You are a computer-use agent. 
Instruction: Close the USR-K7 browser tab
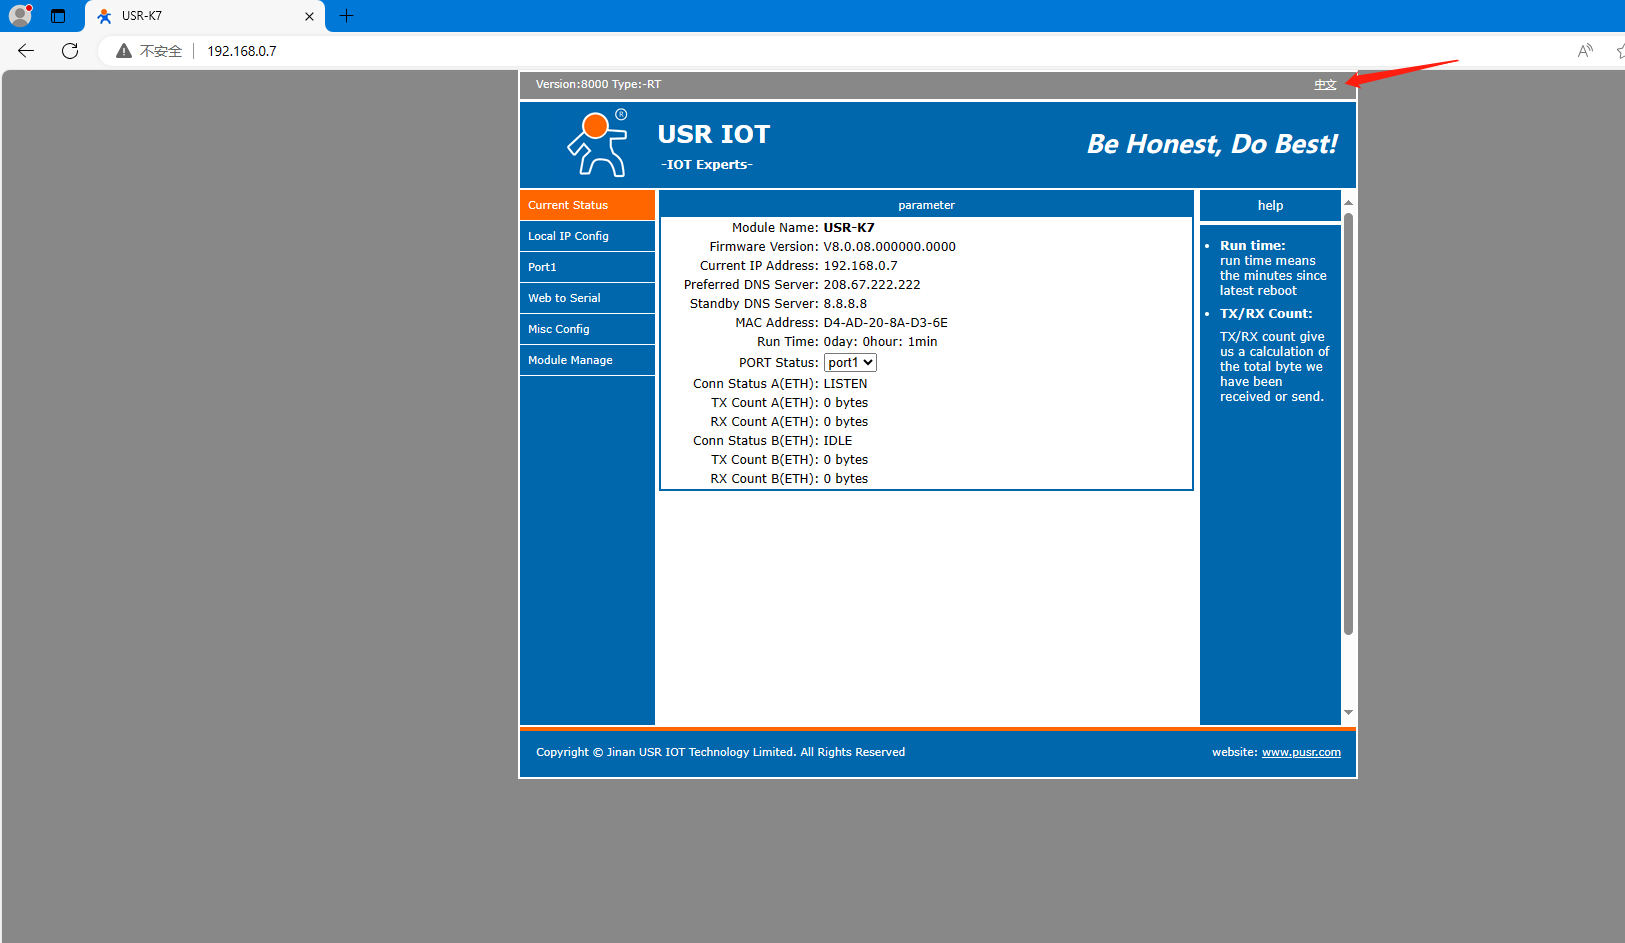309,16
